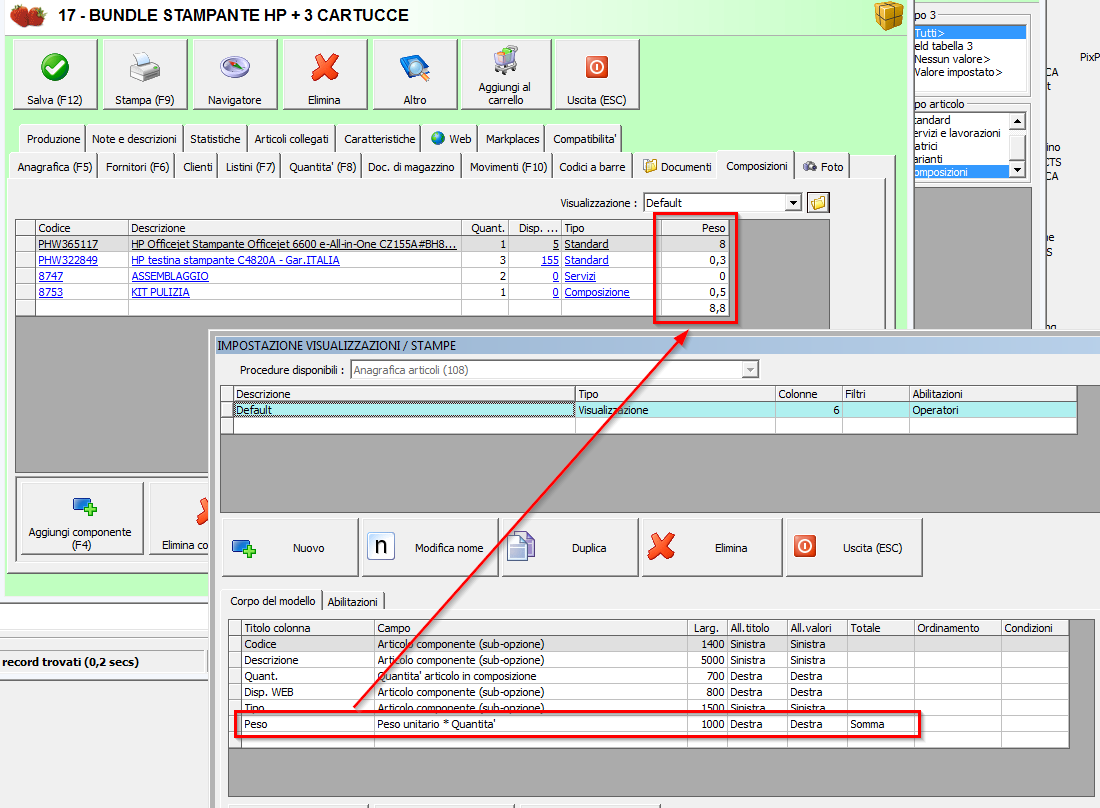Open the Compatibilita' tab
This screenshot has height=808, width=1100.
584,139
